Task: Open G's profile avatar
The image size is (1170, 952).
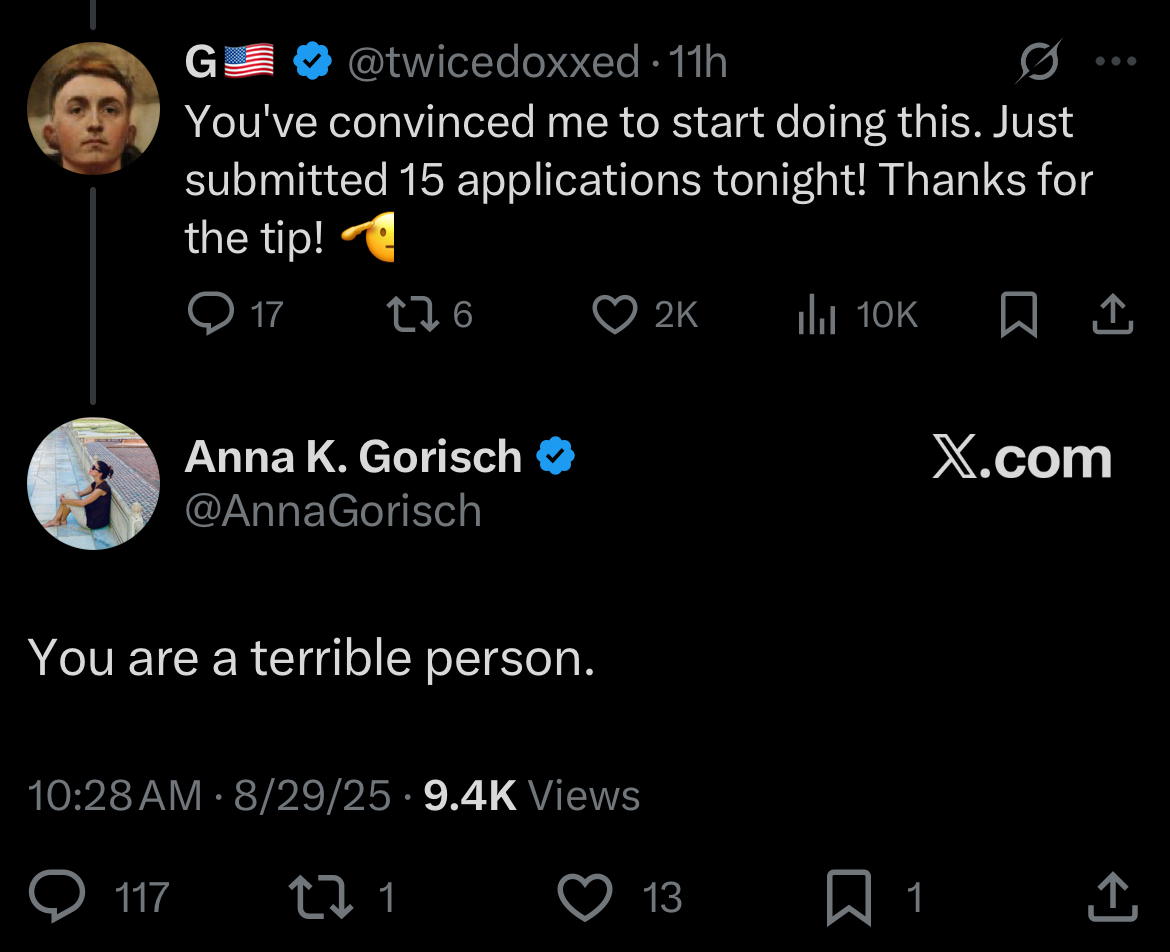Action: click(93, 108)
